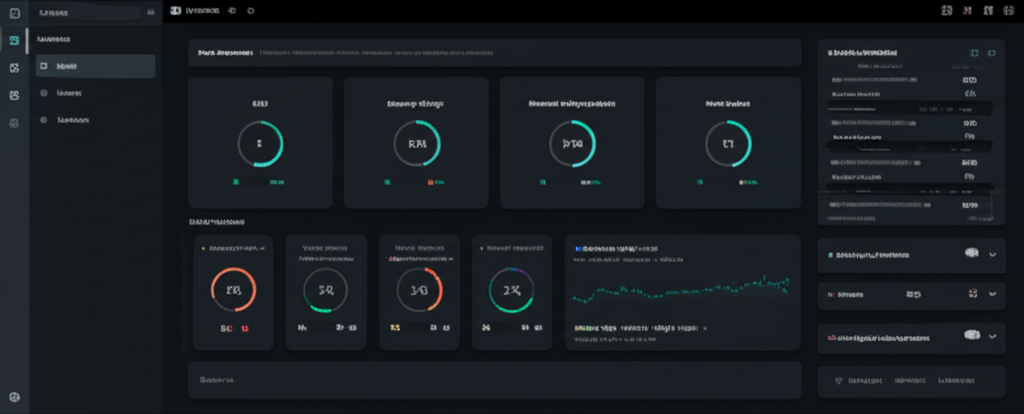Click the top icon in the left icon rail
1024x414 pixels.
click(x=14, y=13)
